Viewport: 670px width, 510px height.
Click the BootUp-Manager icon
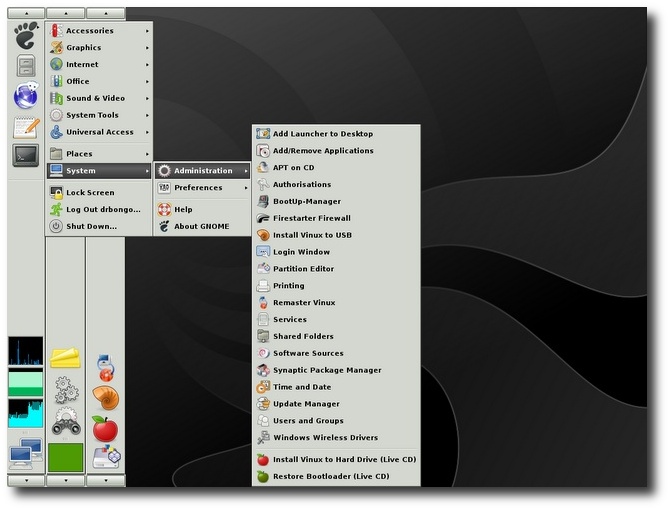point(263,201)
